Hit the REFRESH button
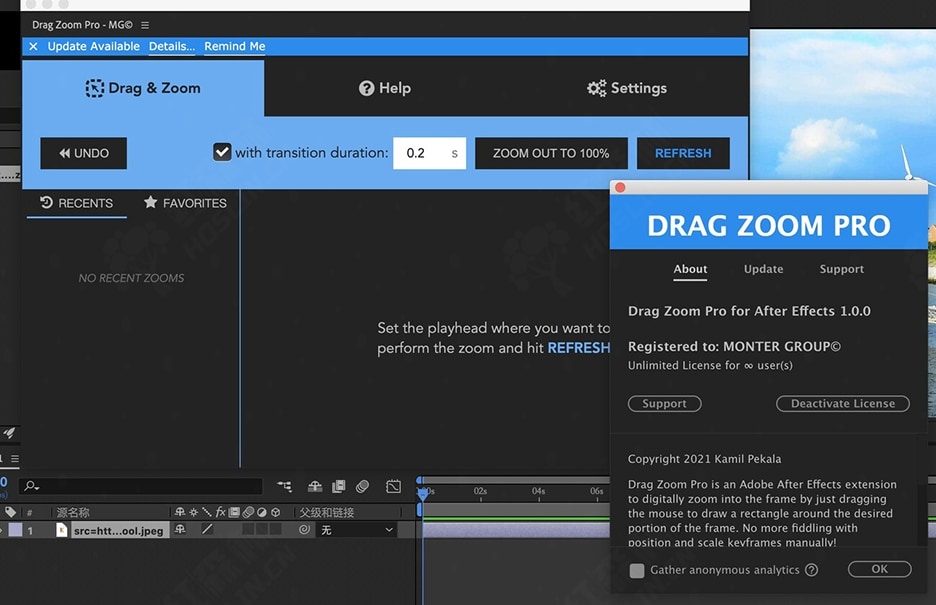Viewport: 936px width, 605px height. pyautogui.click(x=683, y=153)
